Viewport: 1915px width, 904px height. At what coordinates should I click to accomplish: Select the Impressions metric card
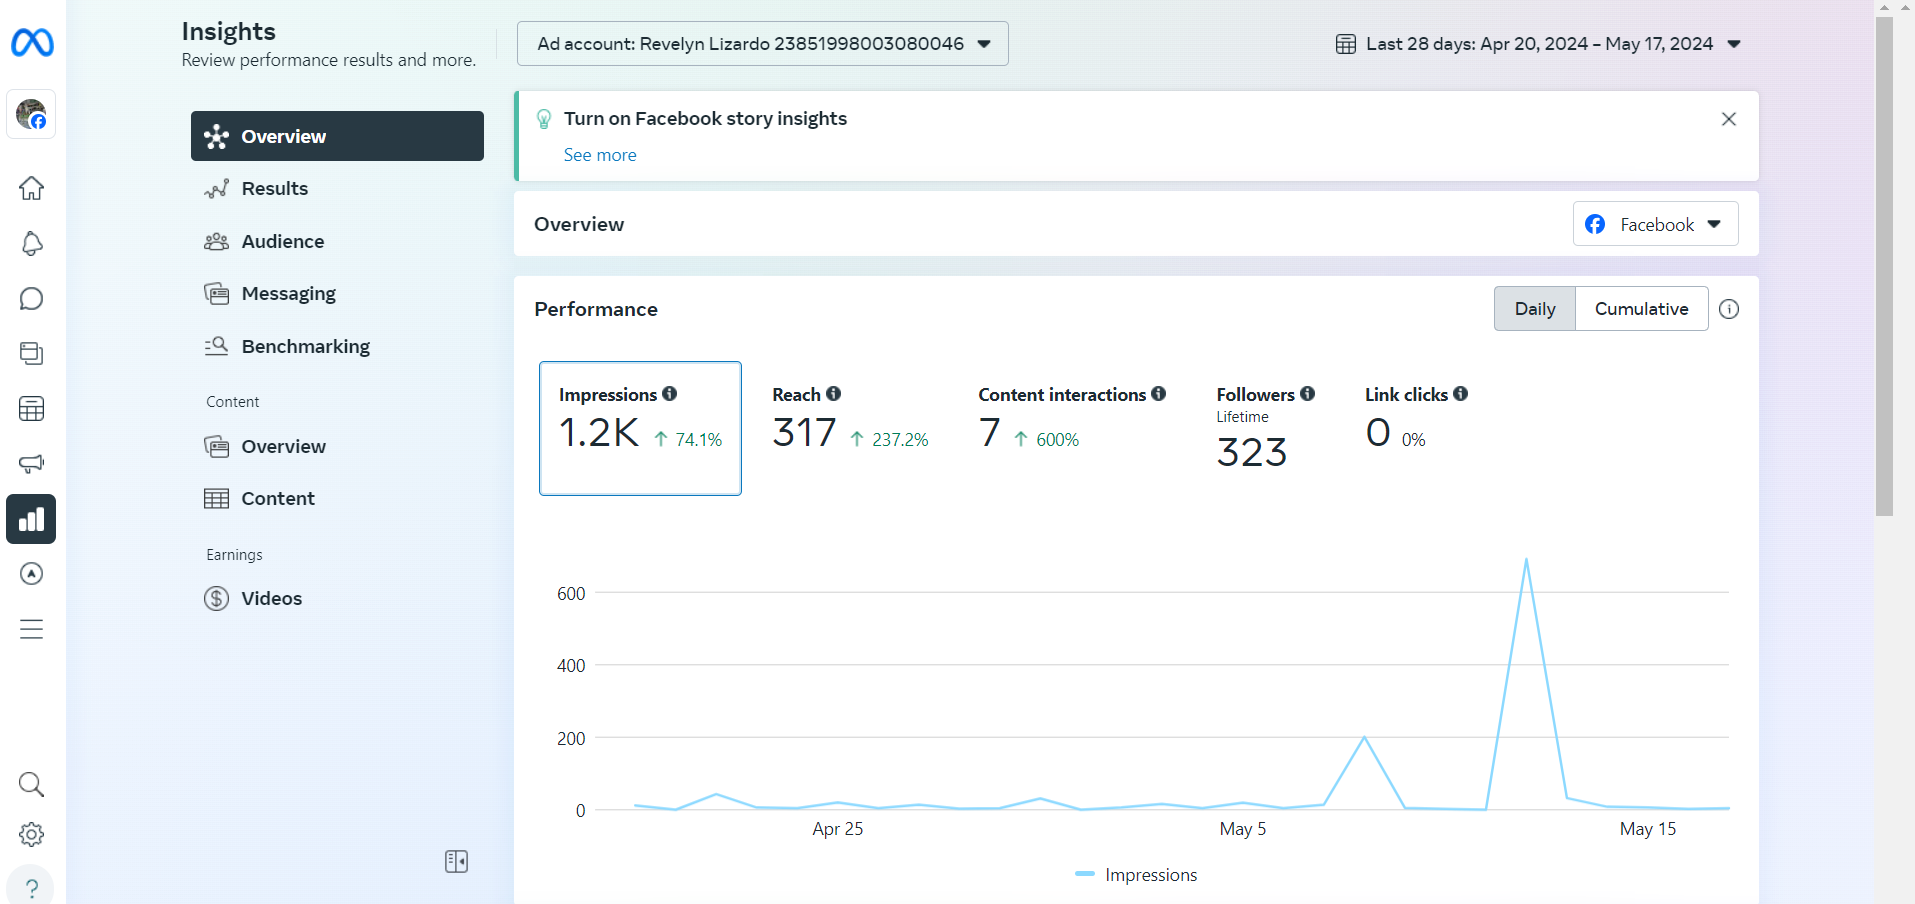tap(640, 428)
